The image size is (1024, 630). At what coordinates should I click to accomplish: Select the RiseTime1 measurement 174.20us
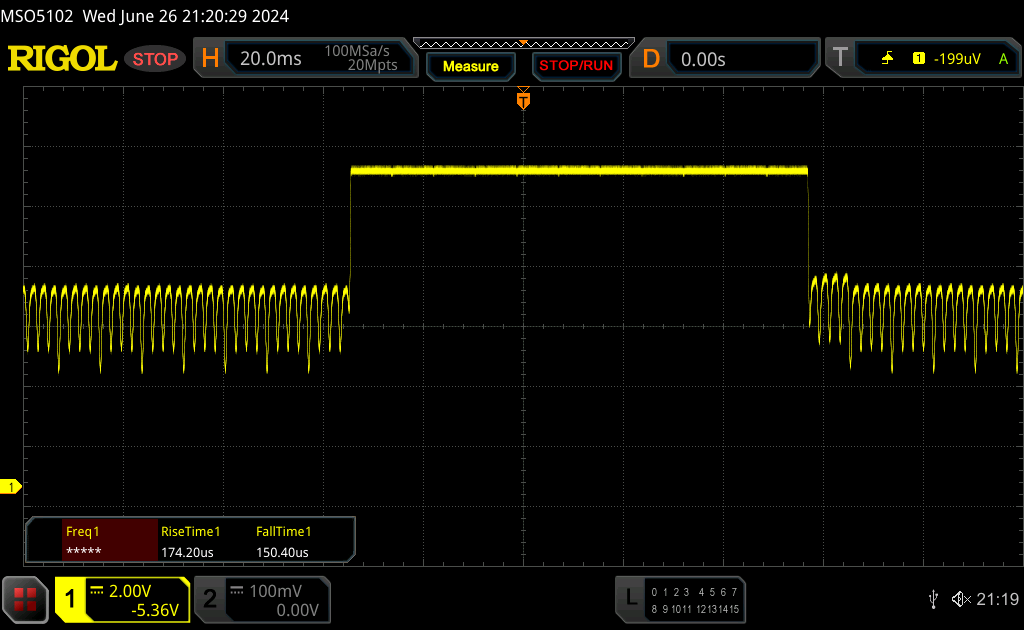(x=191, y=541)
